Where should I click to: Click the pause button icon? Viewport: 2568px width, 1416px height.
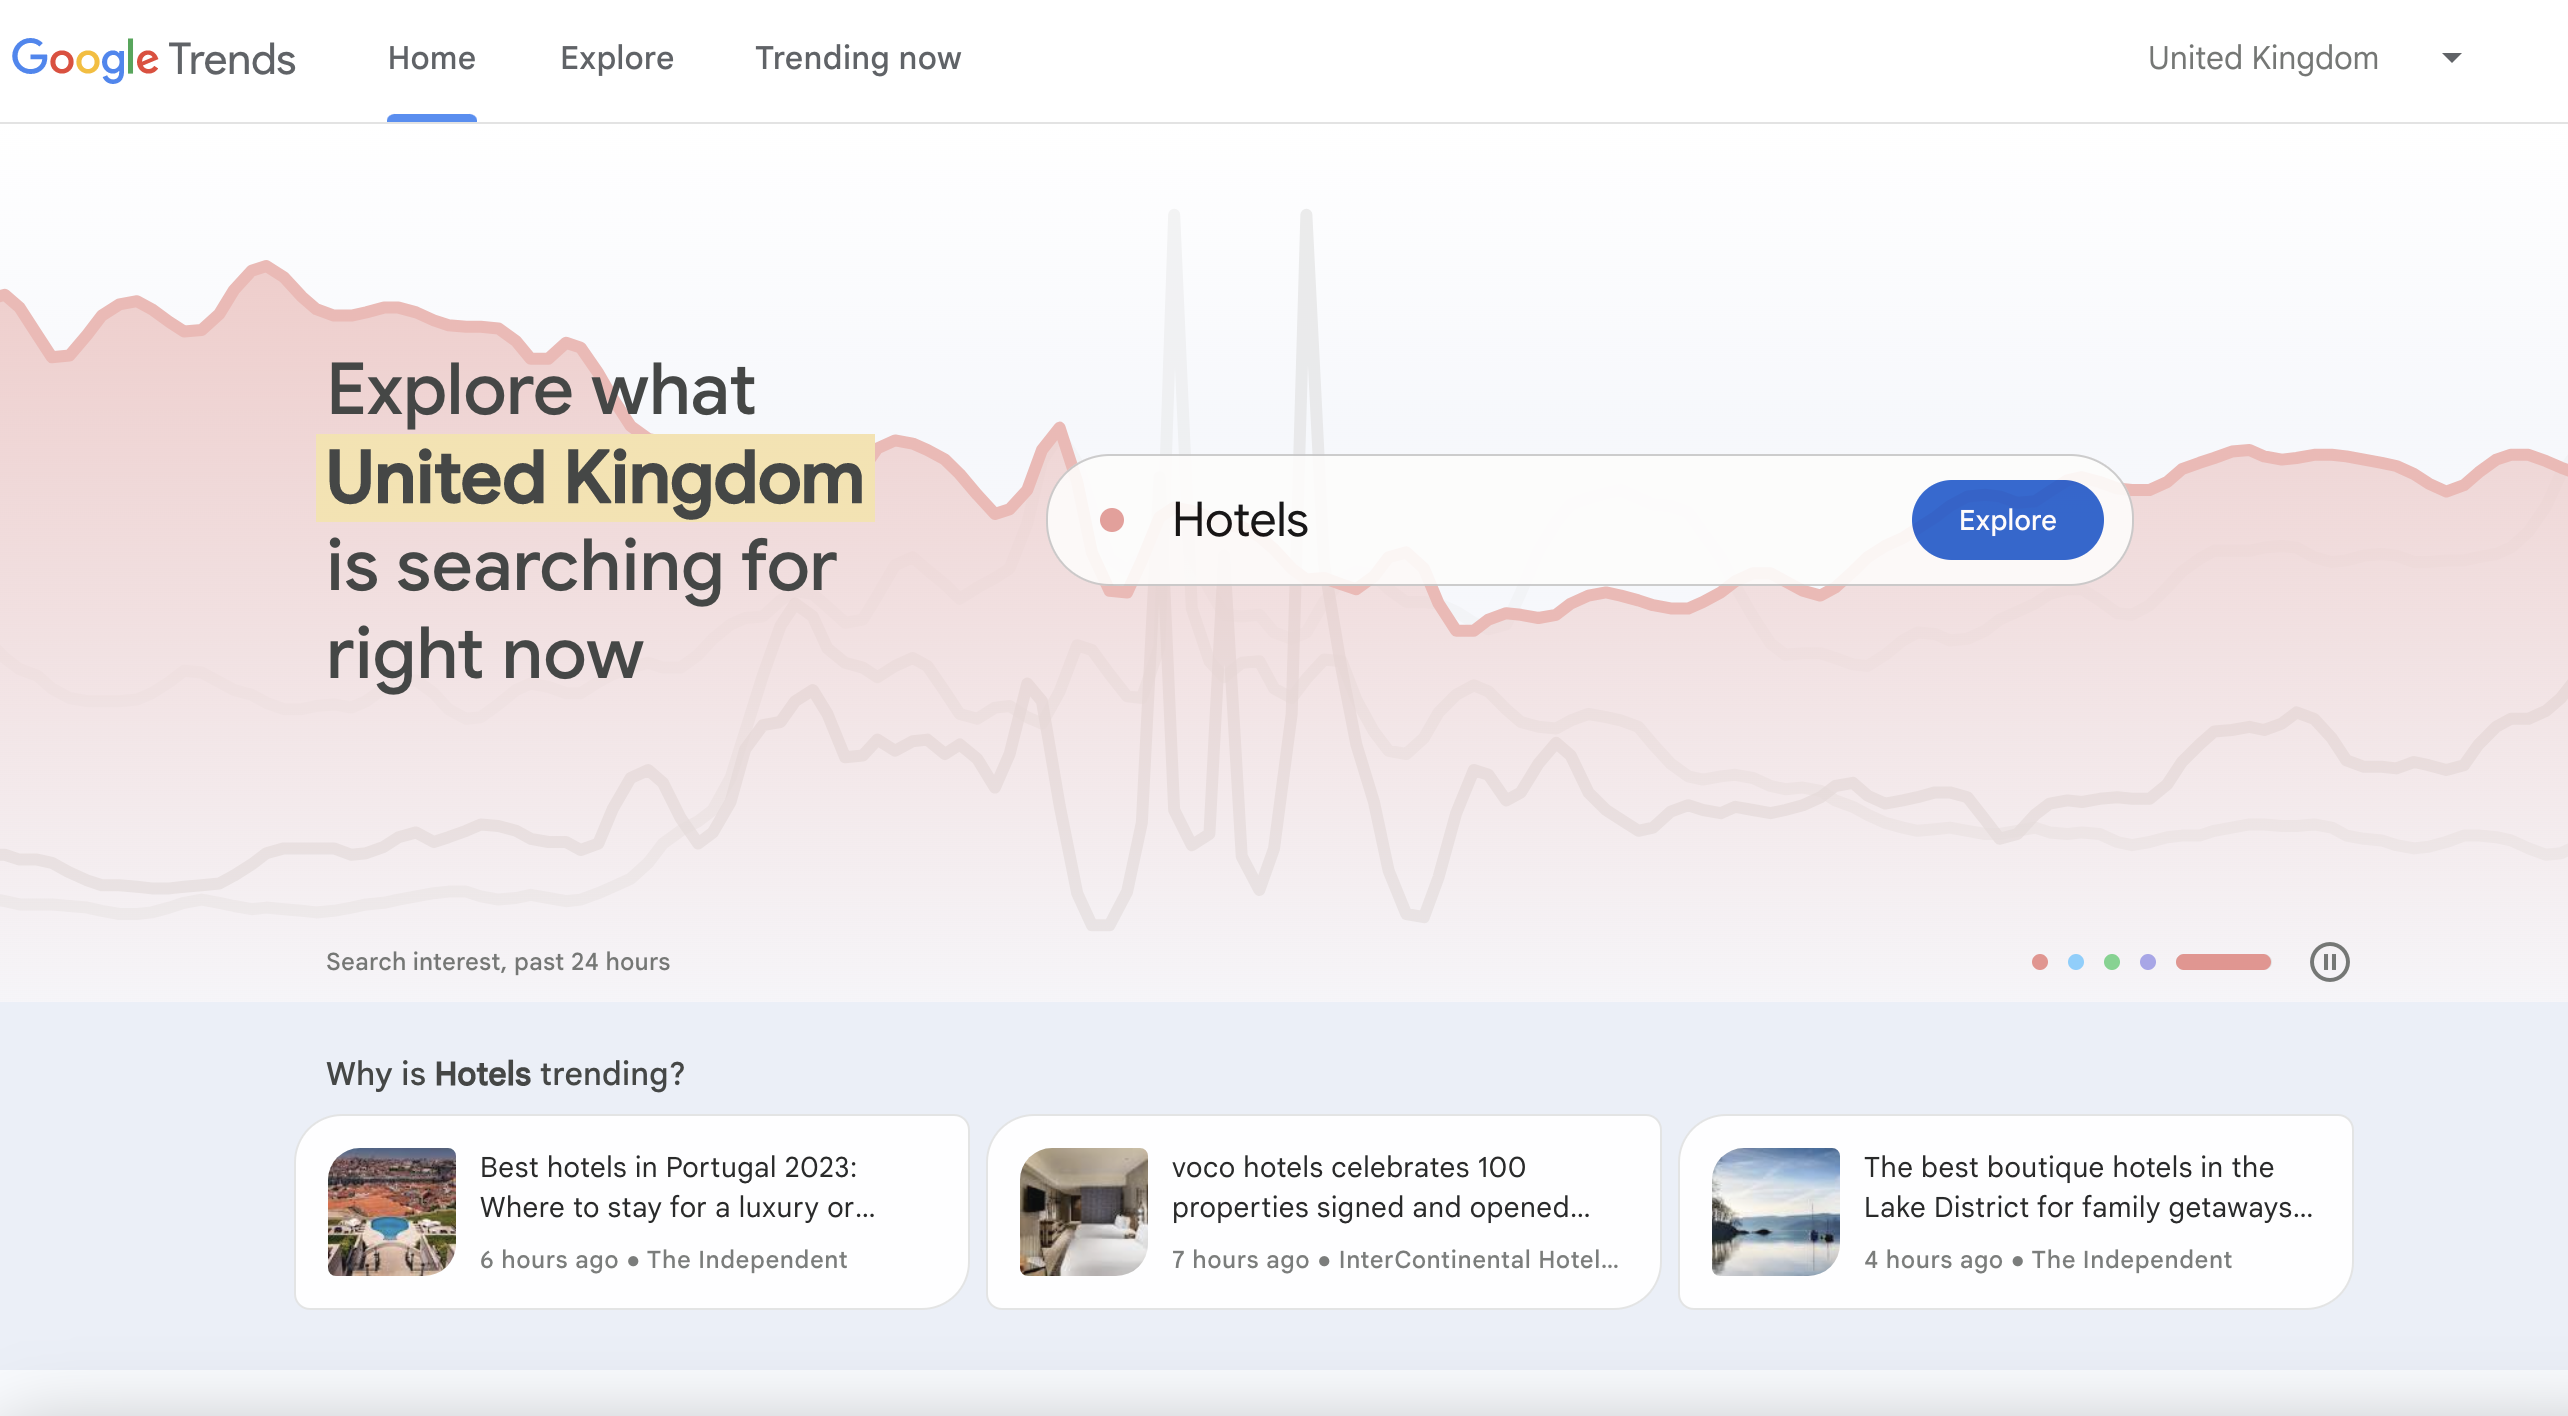(x=2331, y=961)
